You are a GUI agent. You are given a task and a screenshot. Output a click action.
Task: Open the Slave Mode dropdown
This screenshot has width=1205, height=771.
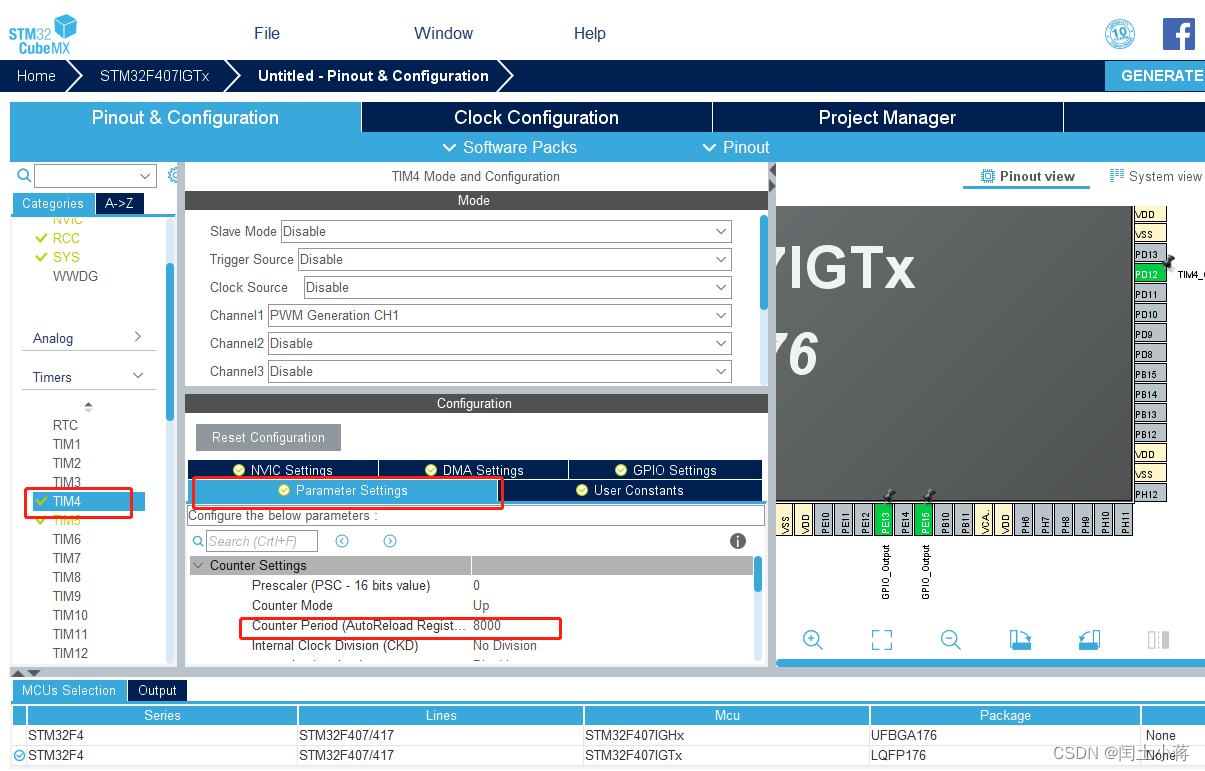[506, 231]
